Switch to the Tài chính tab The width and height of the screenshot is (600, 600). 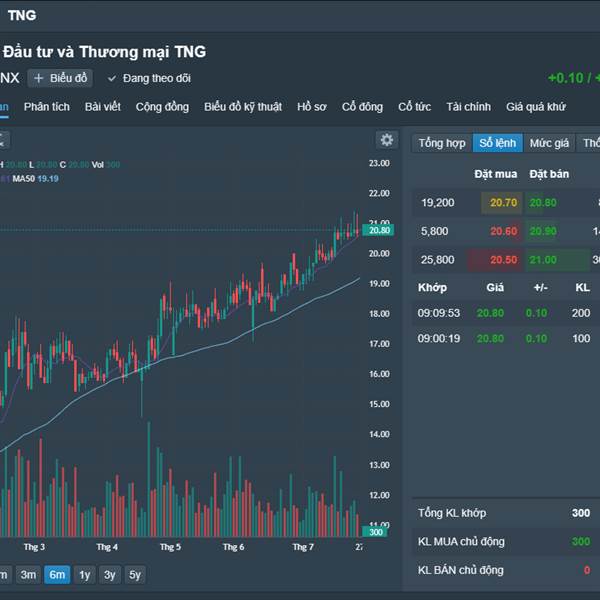pos(468,107)
